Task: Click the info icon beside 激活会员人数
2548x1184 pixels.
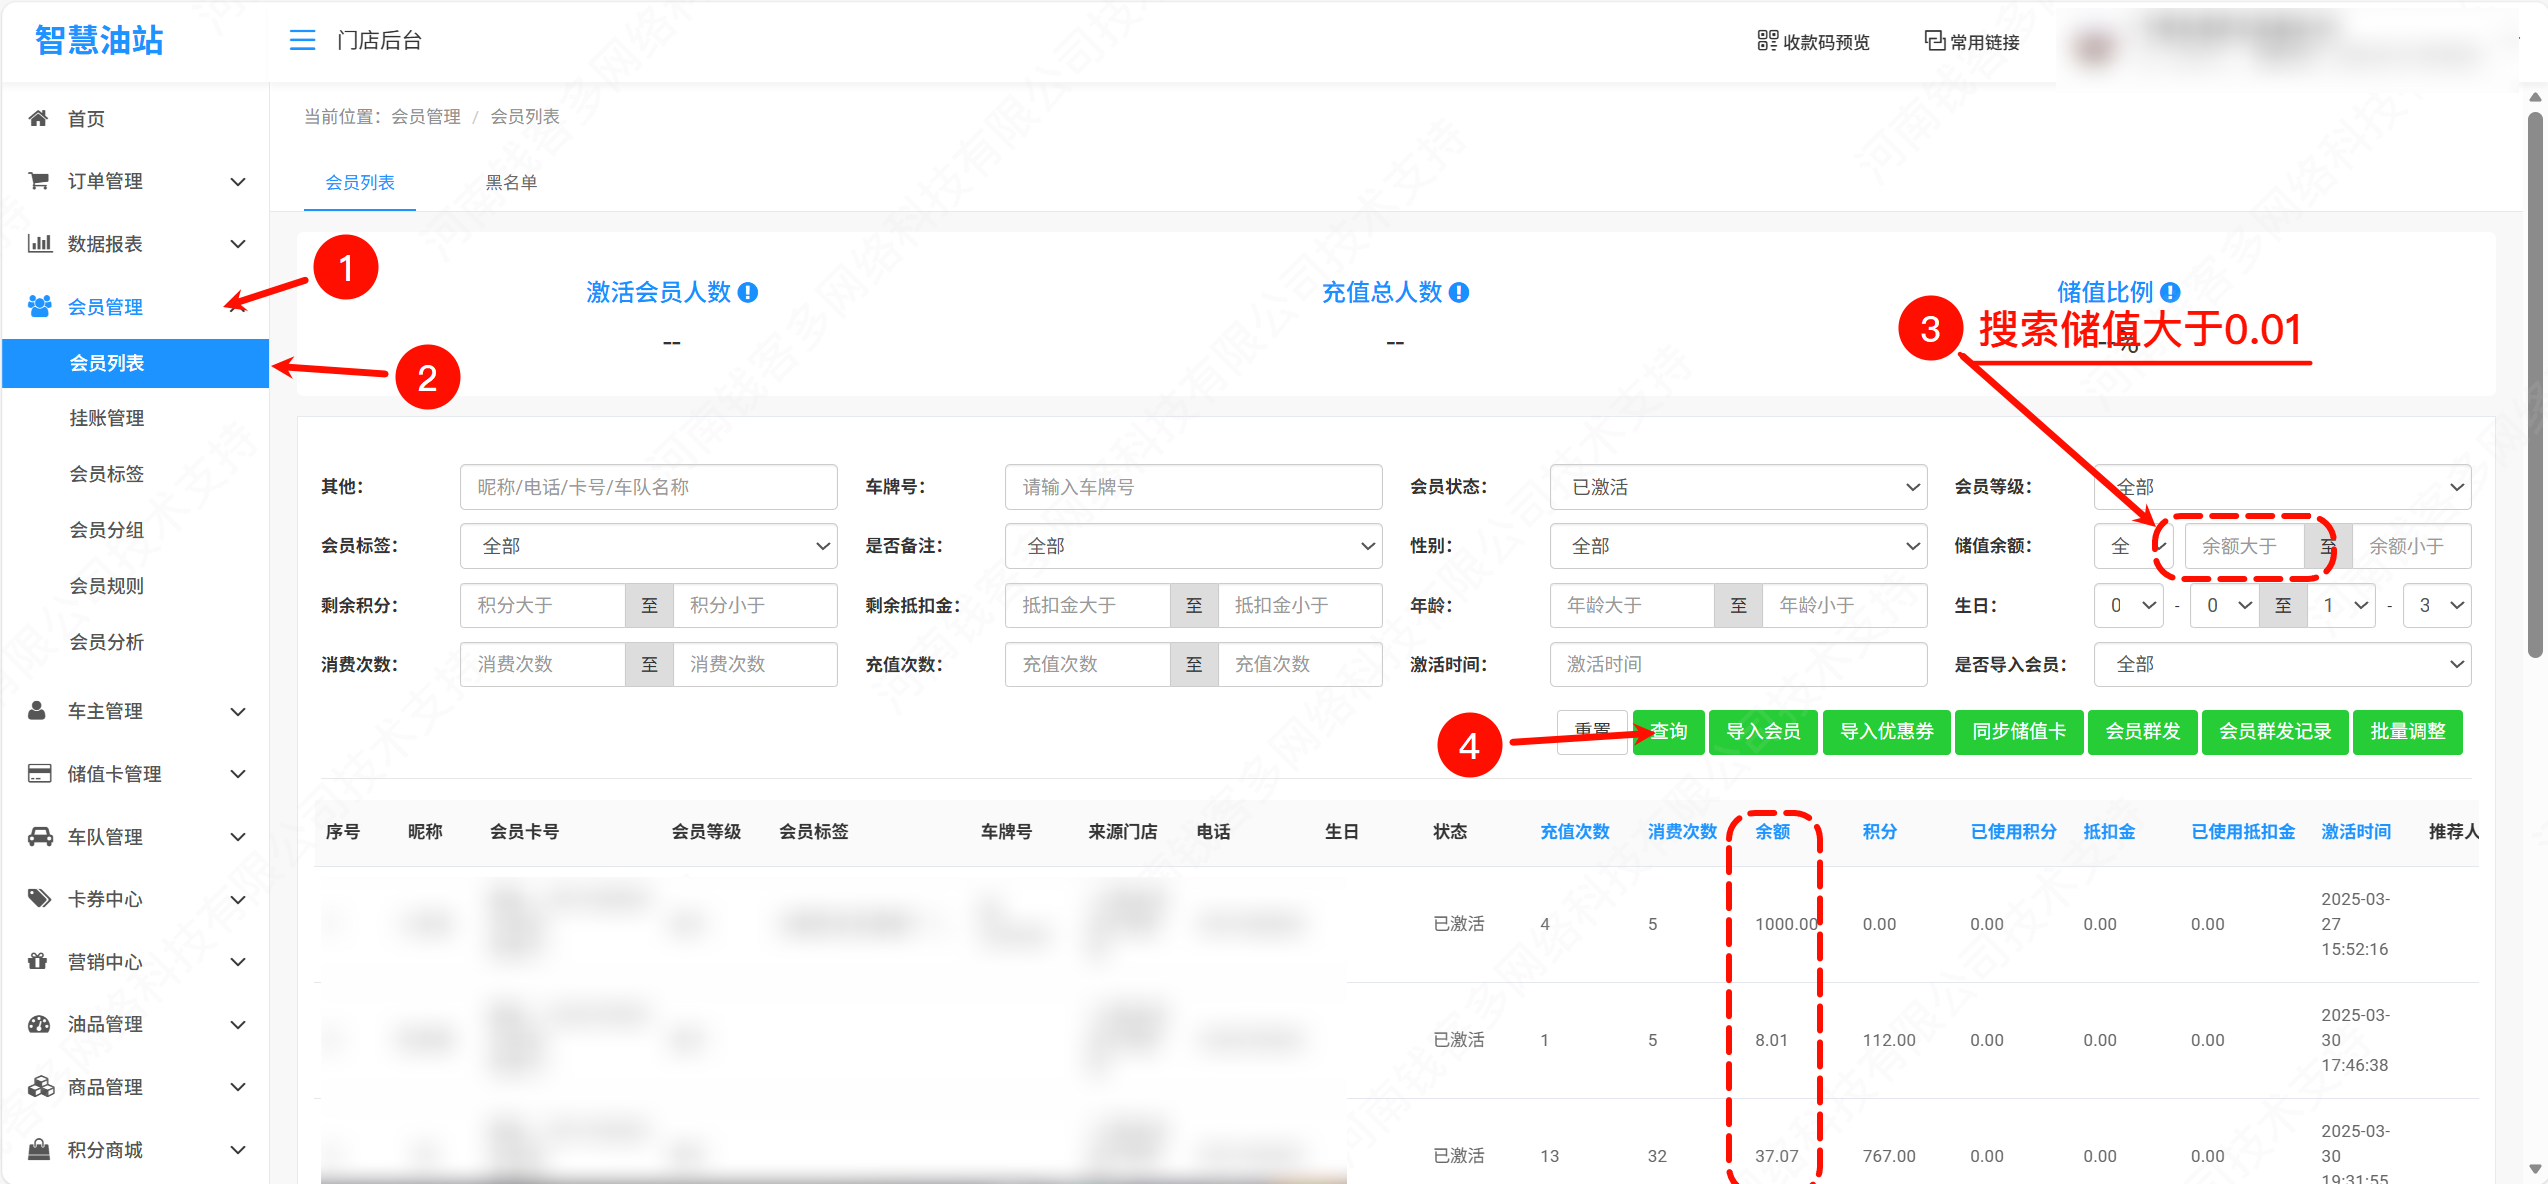Action: (x=748, y=292)
